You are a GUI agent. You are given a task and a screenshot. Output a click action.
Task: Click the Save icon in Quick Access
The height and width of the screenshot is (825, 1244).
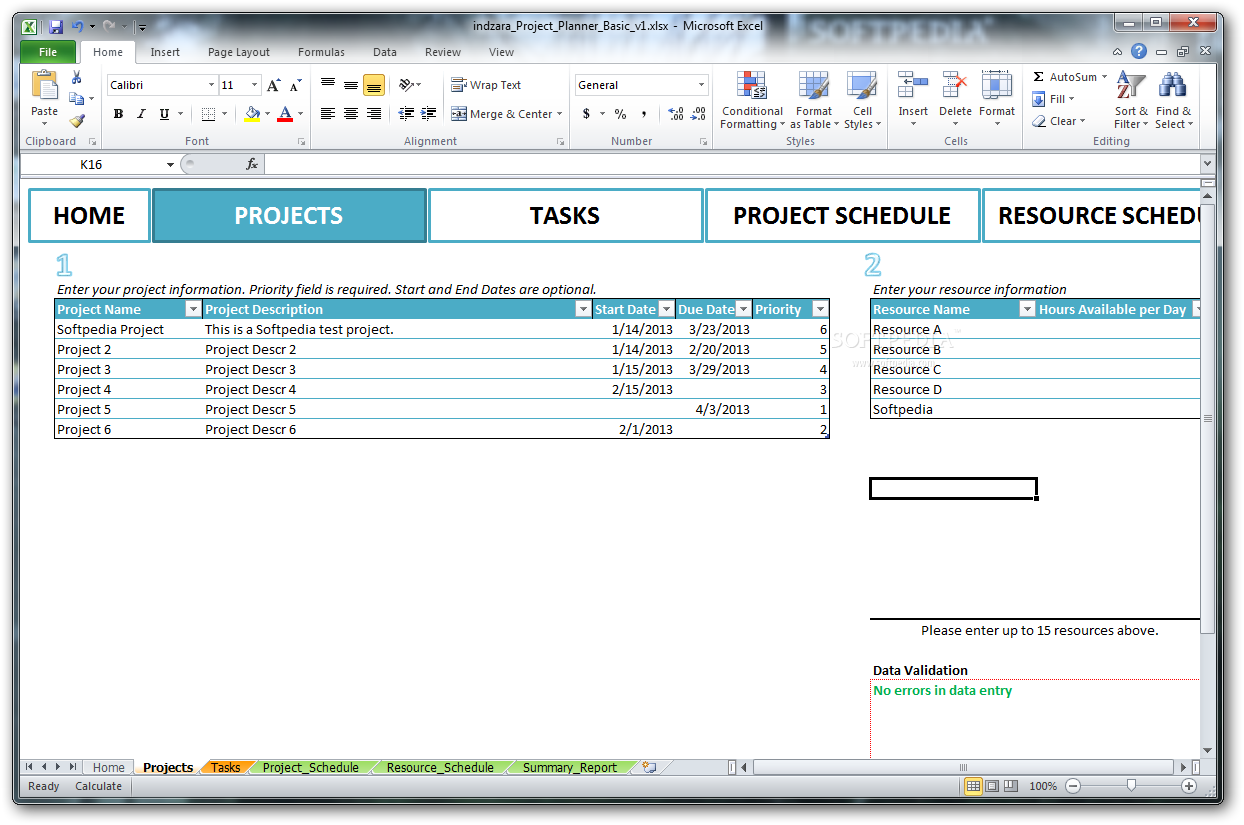point(56,26)
